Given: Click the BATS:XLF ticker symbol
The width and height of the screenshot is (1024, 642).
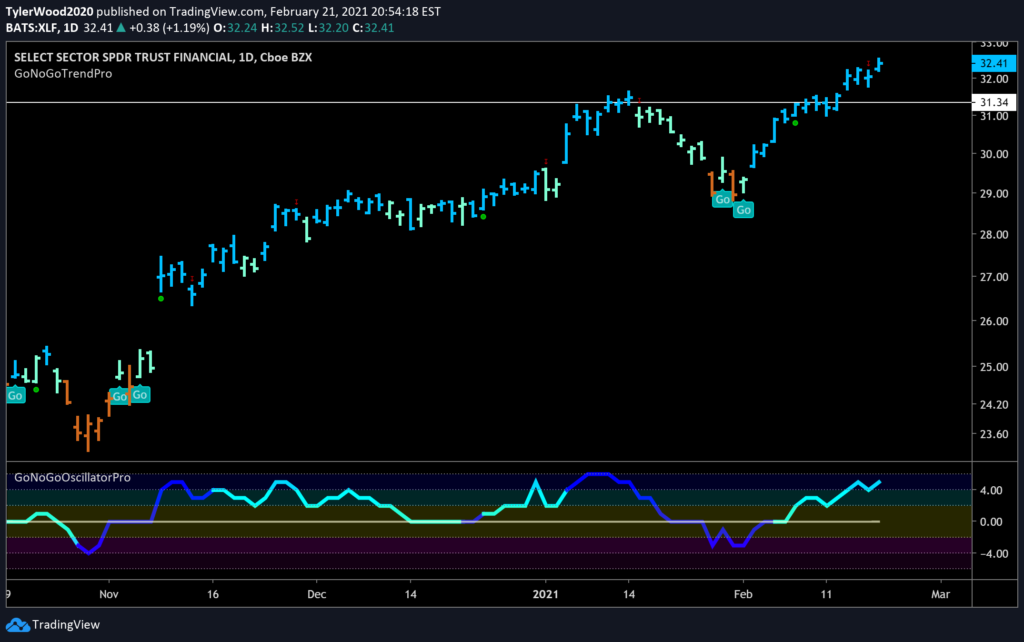Looking at the screenshot, I should click(x=32, y=28).
